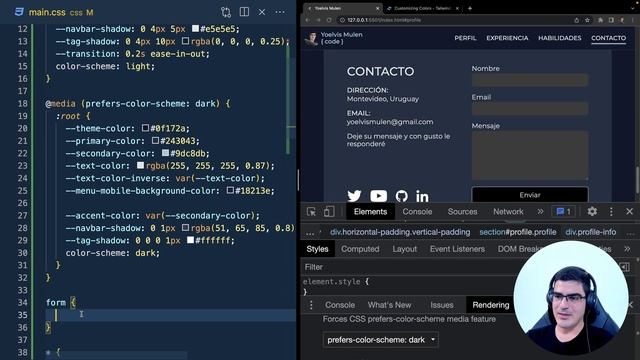Viewport: 640px width, 360px height.
Task: Open the YouTube social icon
Action: [378, 196]
